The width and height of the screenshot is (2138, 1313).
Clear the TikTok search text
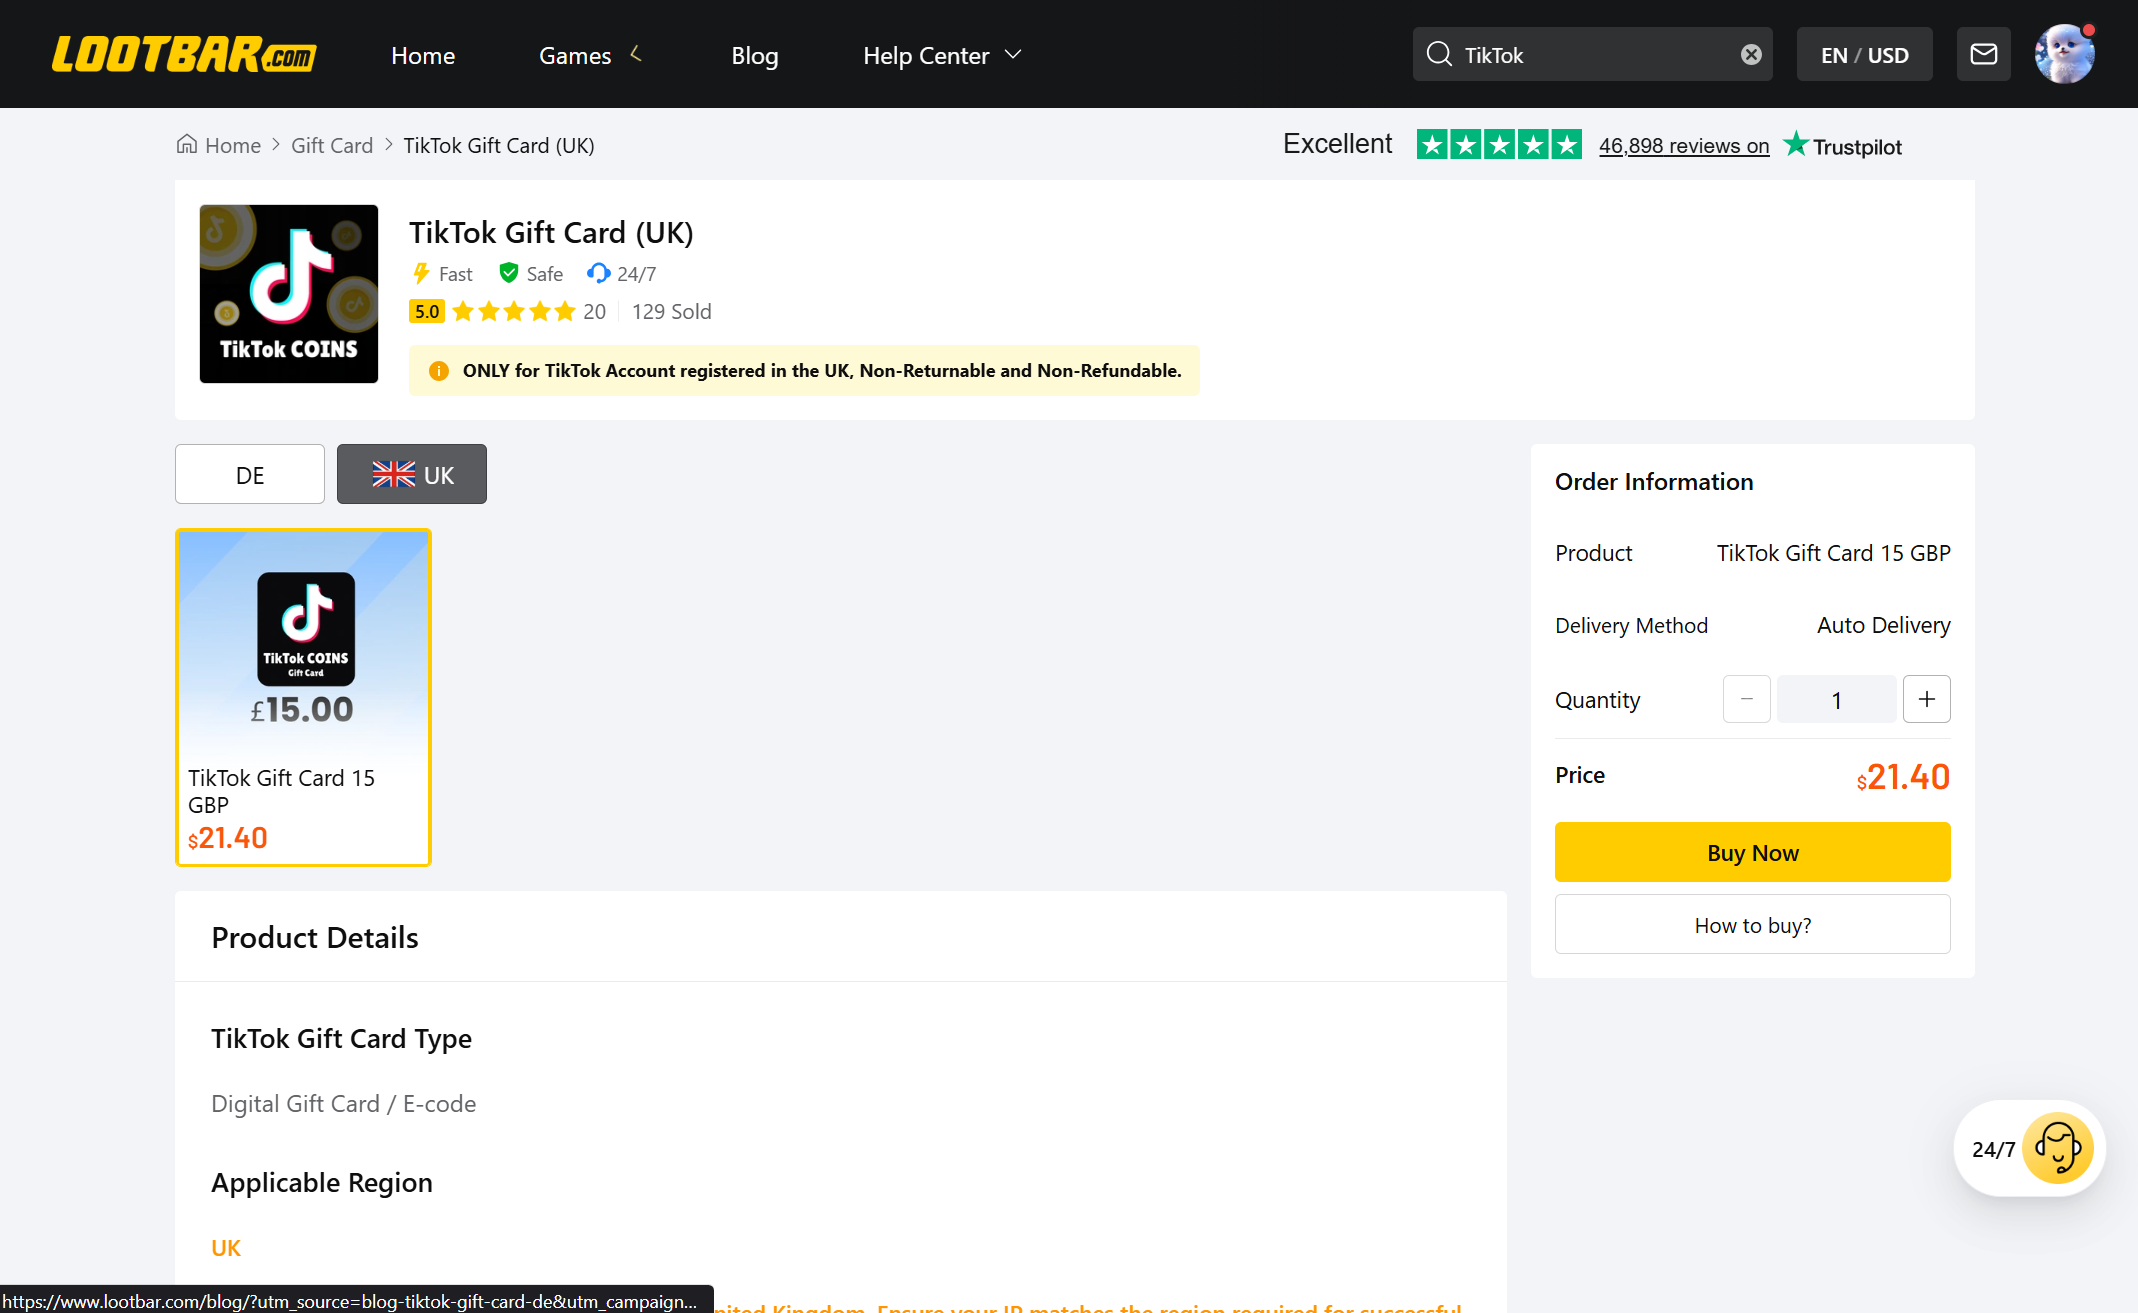[x=1751, y=54]
